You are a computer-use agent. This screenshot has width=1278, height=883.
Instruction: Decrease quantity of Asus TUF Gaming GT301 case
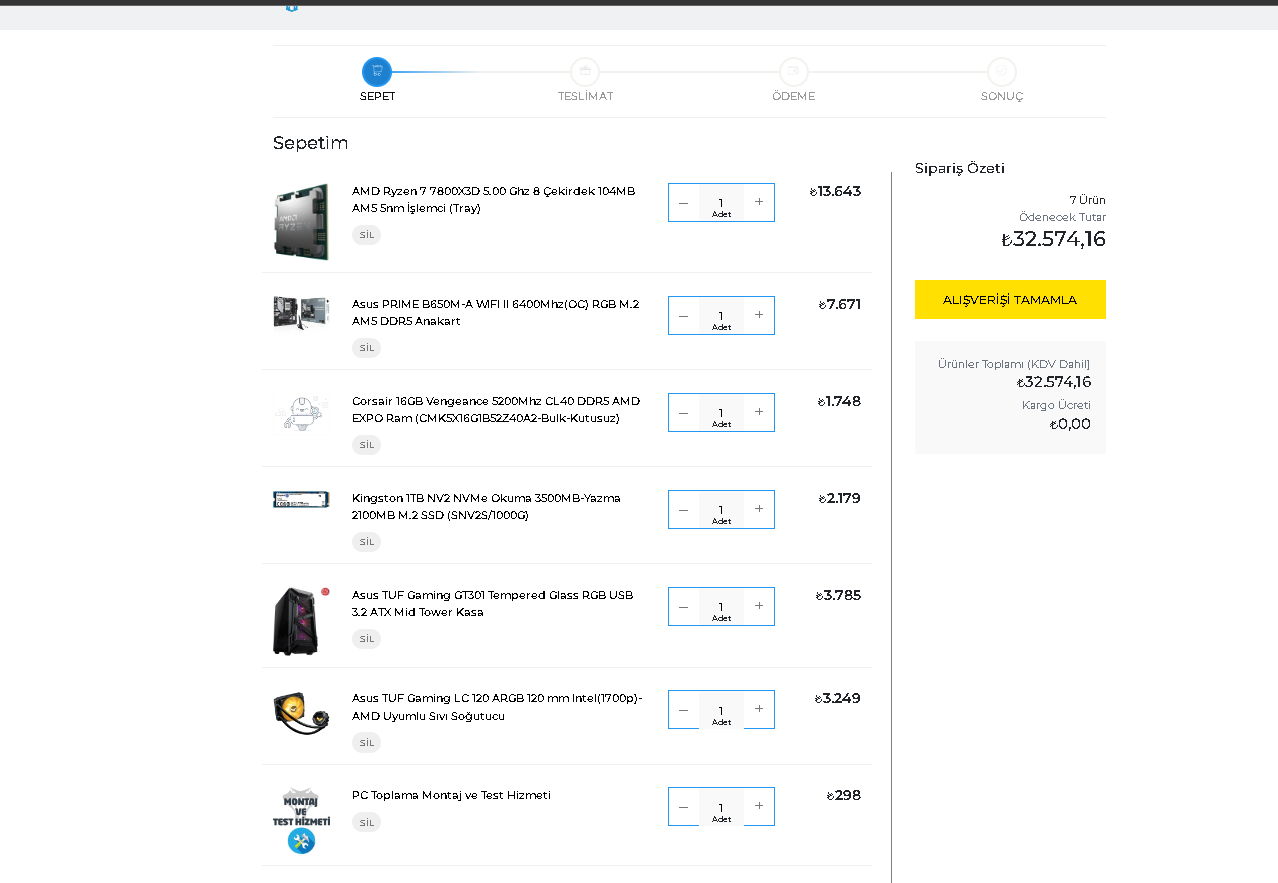[683, 606]
